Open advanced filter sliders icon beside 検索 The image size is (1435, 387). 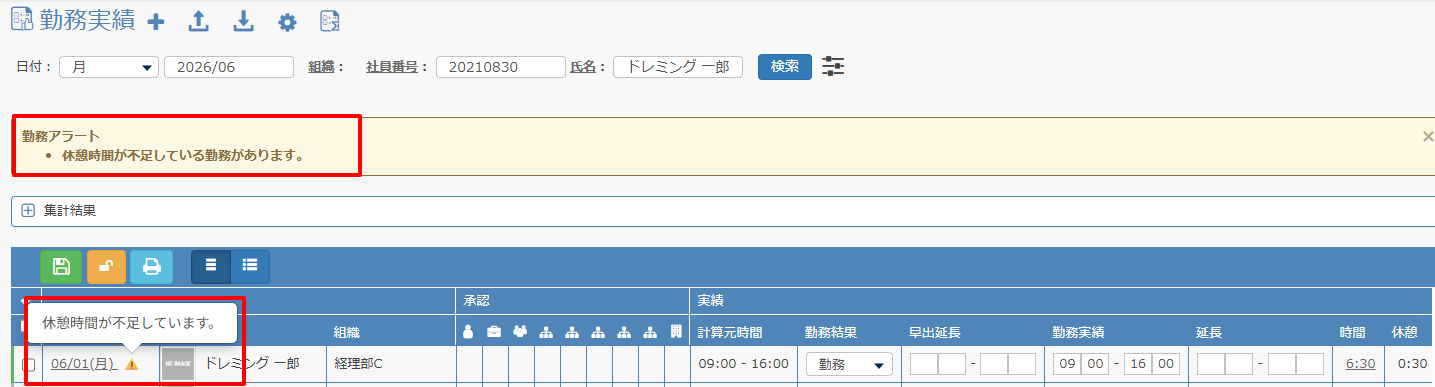pos(833,66)
